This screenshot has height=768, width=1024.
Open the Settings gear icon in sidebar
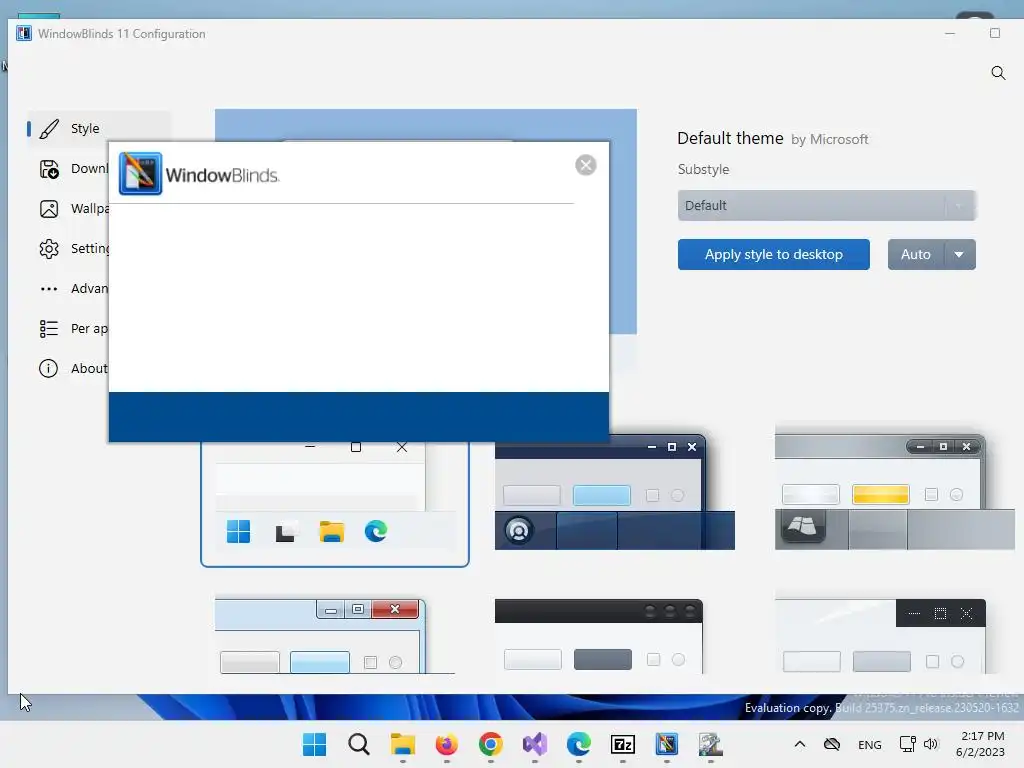[x=49, y=249]
